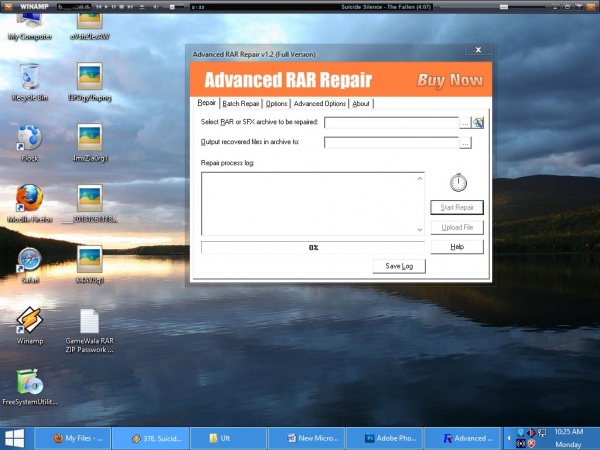Click the network tray icon
This screenshot has width=600, height=450.
point(541,433)
